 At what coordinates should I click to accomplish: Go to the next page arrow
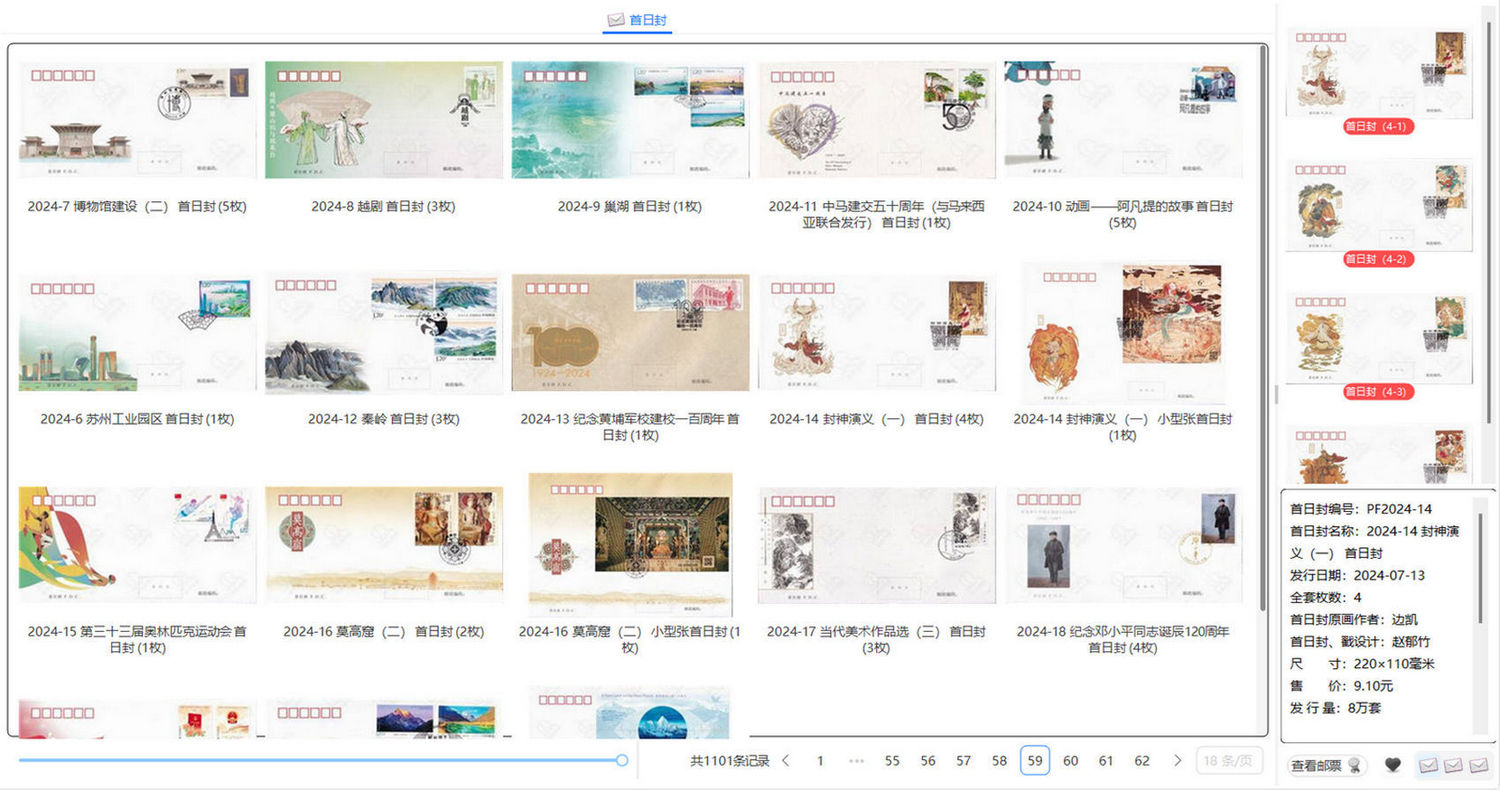point(1178,761)
